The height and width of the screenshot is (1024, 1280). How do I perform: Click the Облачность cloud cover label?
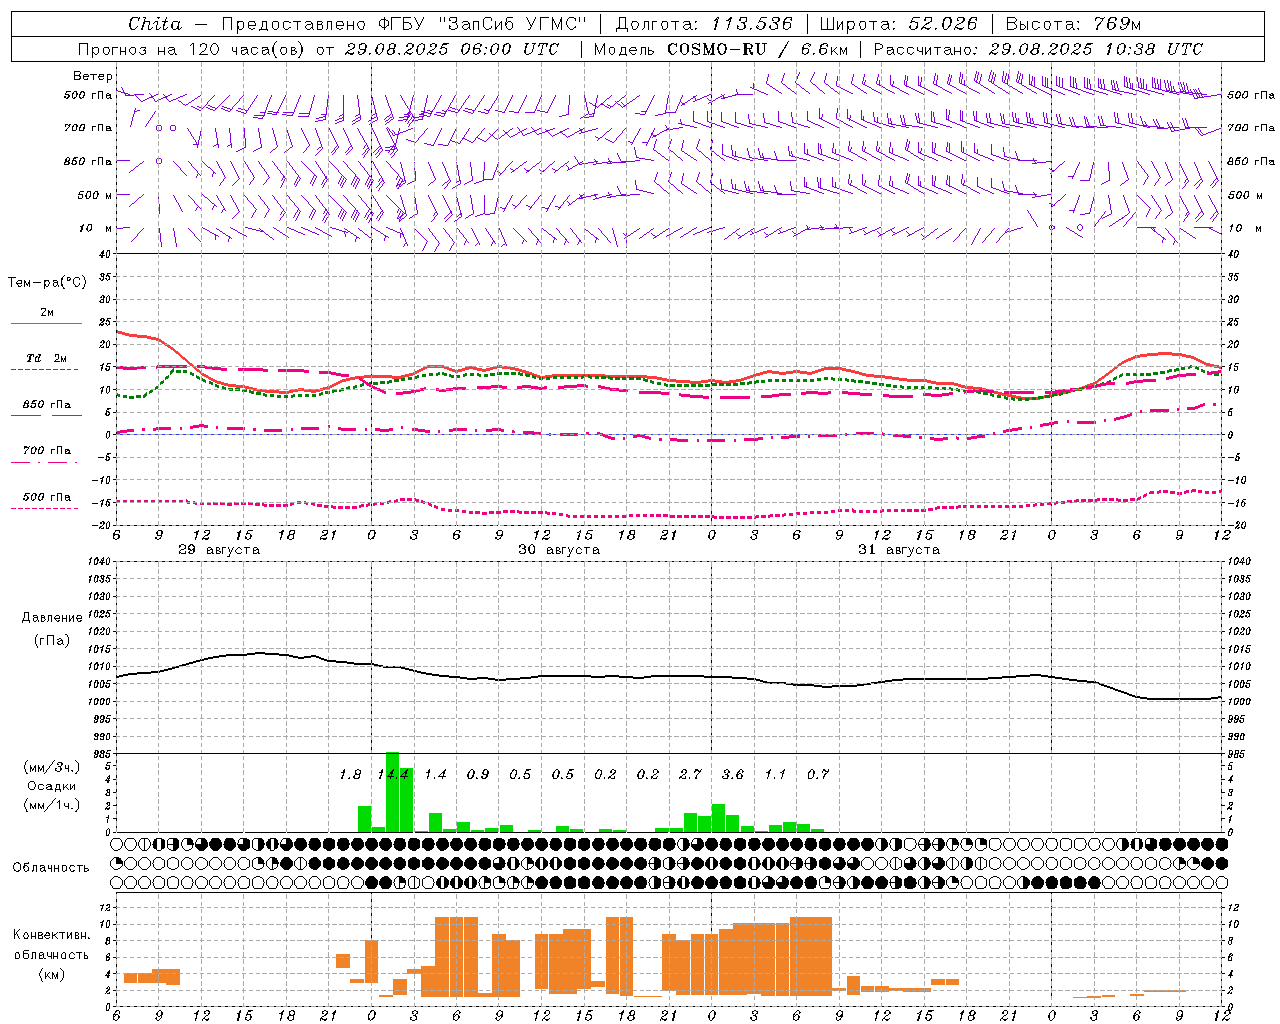(51, 868)
